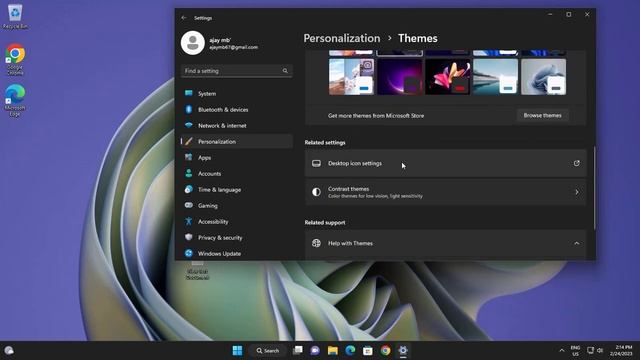The height and width of the screenshot is (360, 640).
Task: Focus the Find a setting search box
Action: (236, 71)
